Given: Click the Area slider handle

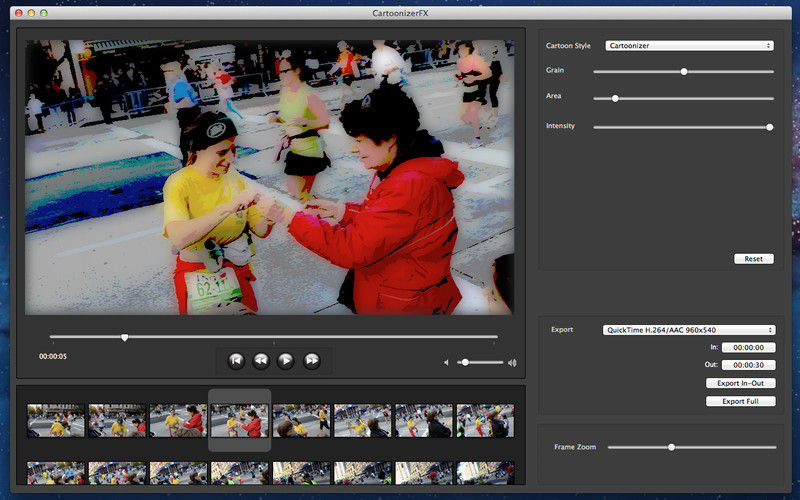Looking at the screenshot, I should (x=615, y=98).
